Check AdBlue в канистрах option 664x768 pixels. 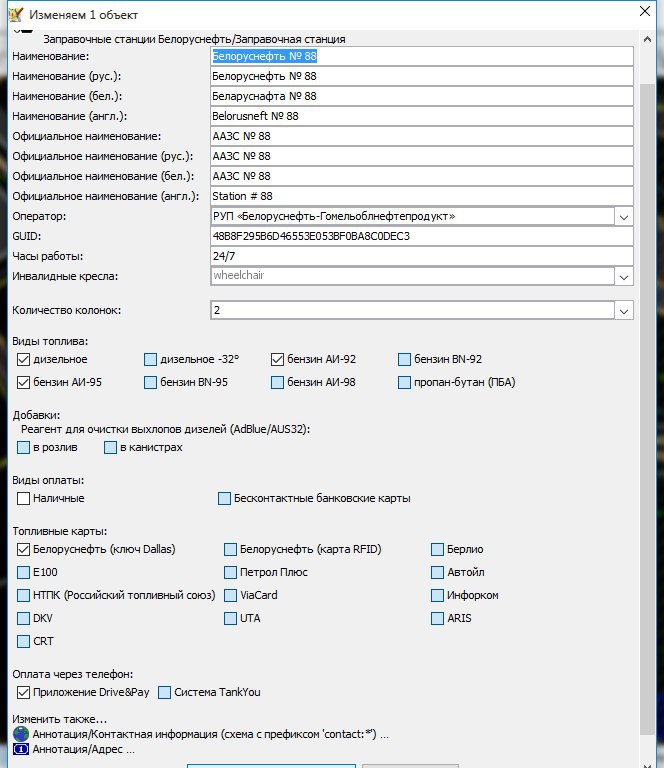pyautogui.click(x=110, y=447)
